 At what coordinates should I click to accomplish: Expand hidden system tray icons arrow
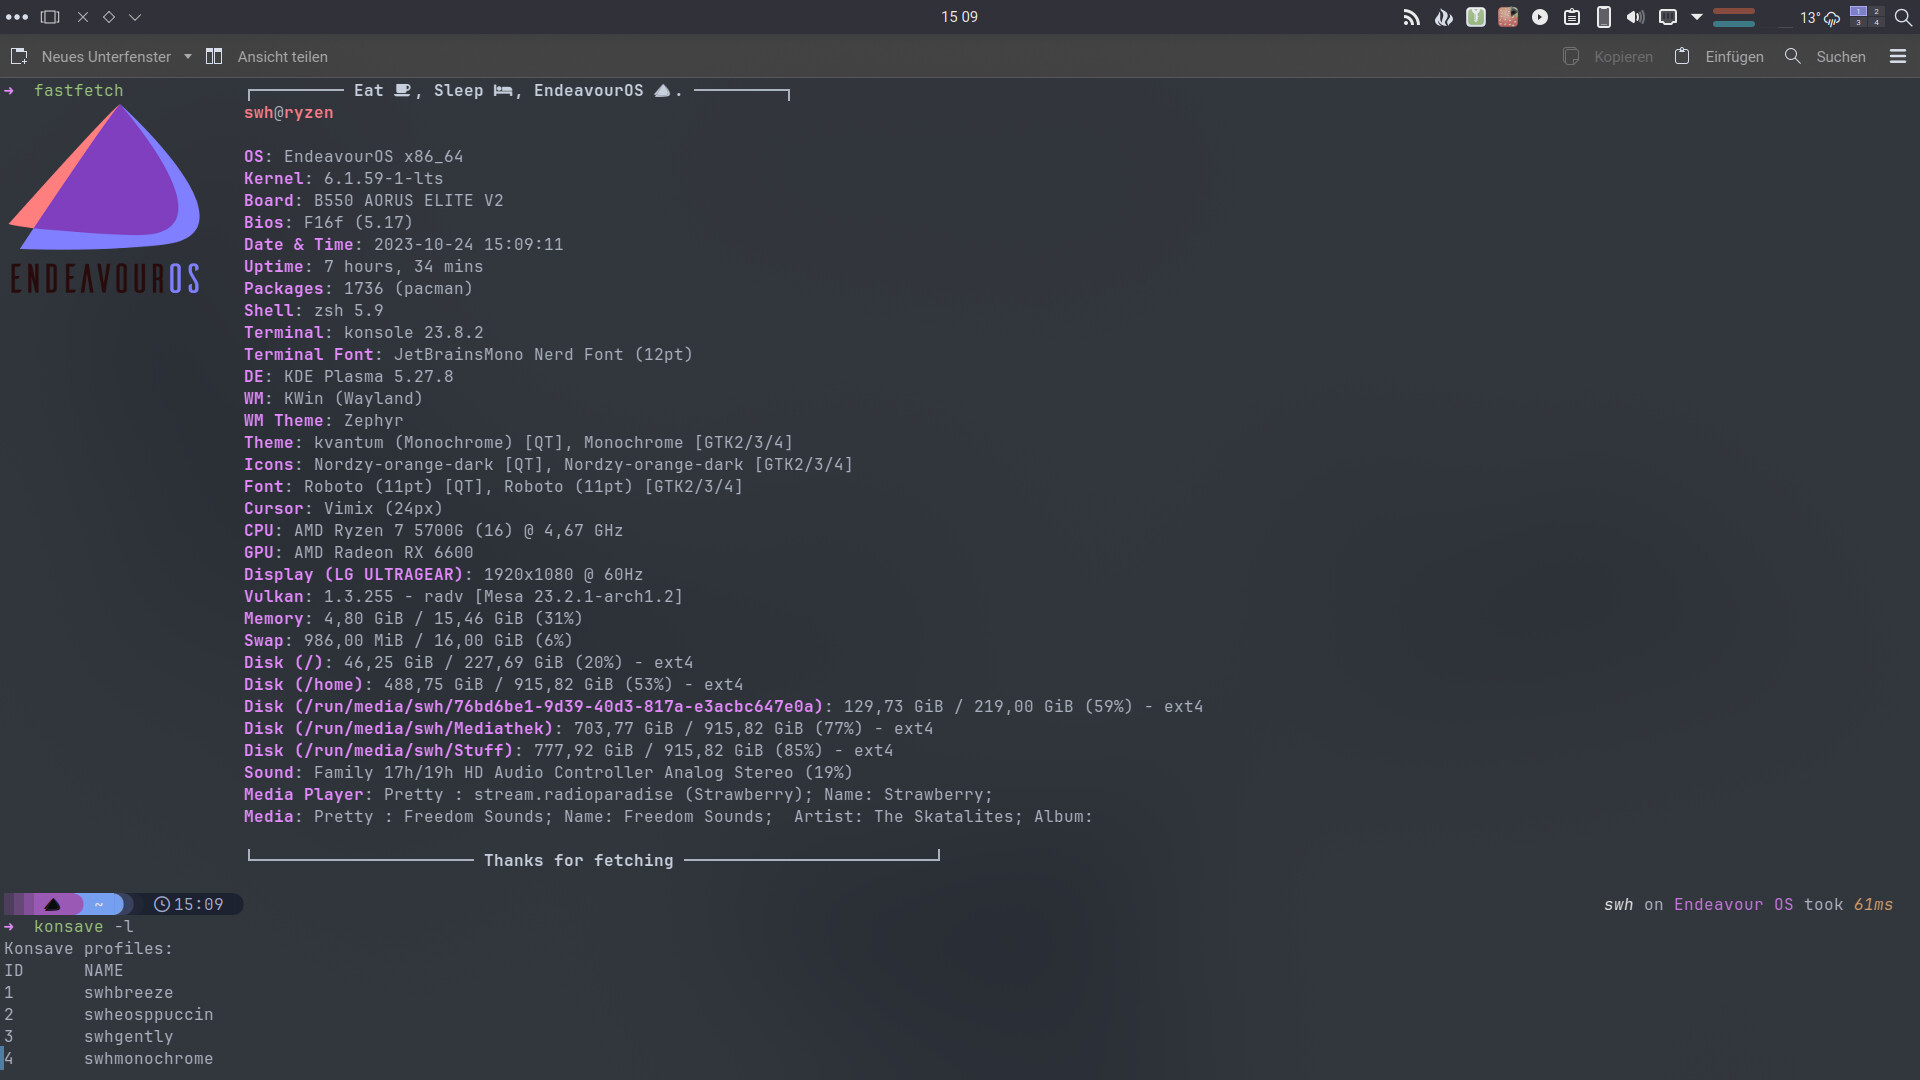pyautogui.click(x=1697, y=17)
